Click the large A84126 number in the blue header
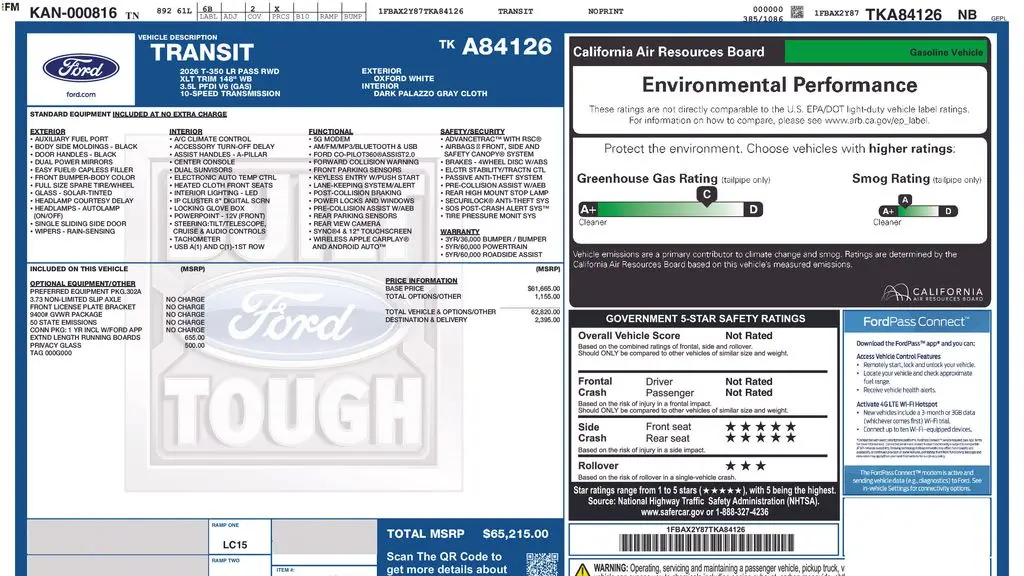 (507, 46)
